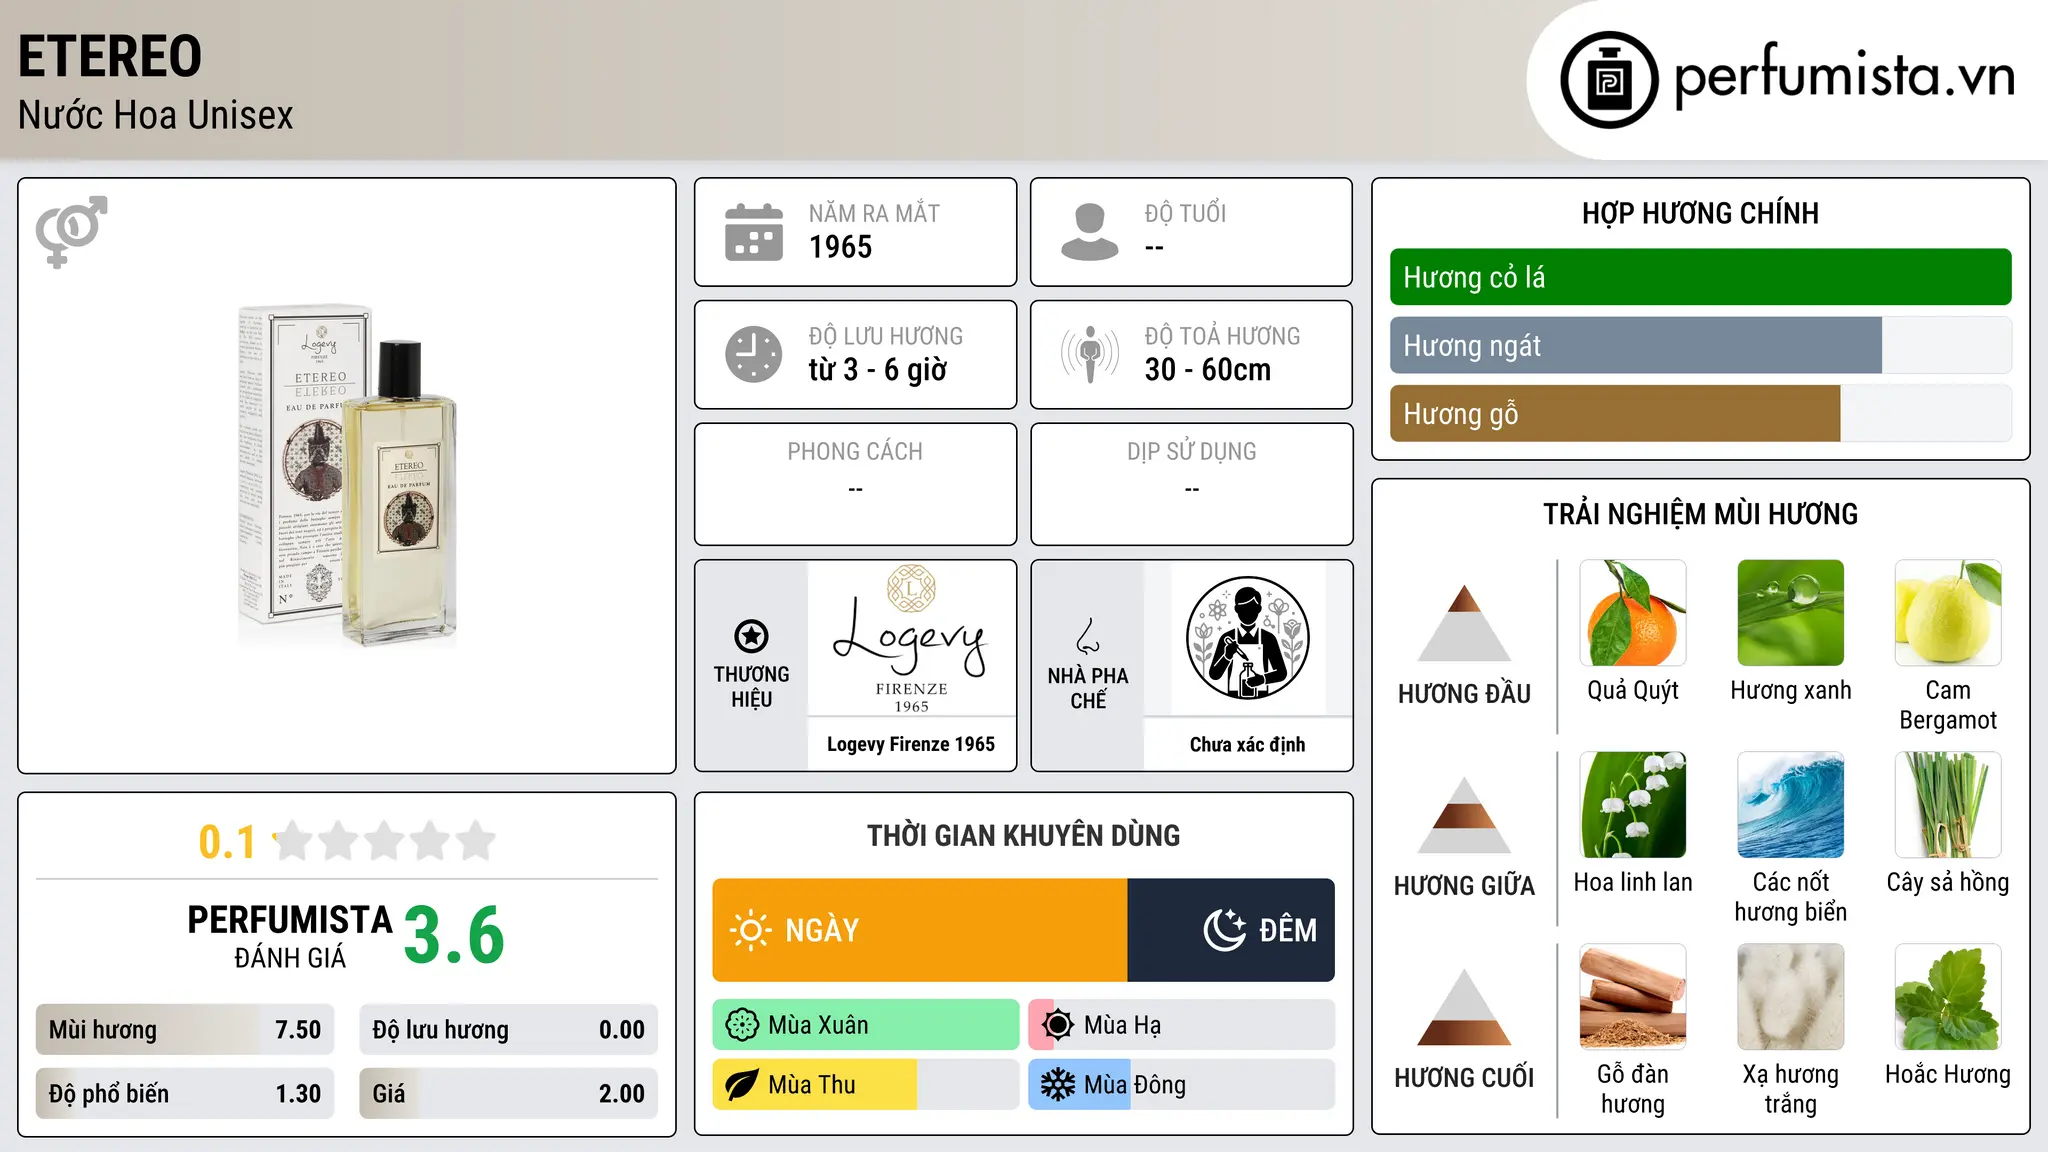Click the Hương gỗ accord bar

[x=1700, y=413]
